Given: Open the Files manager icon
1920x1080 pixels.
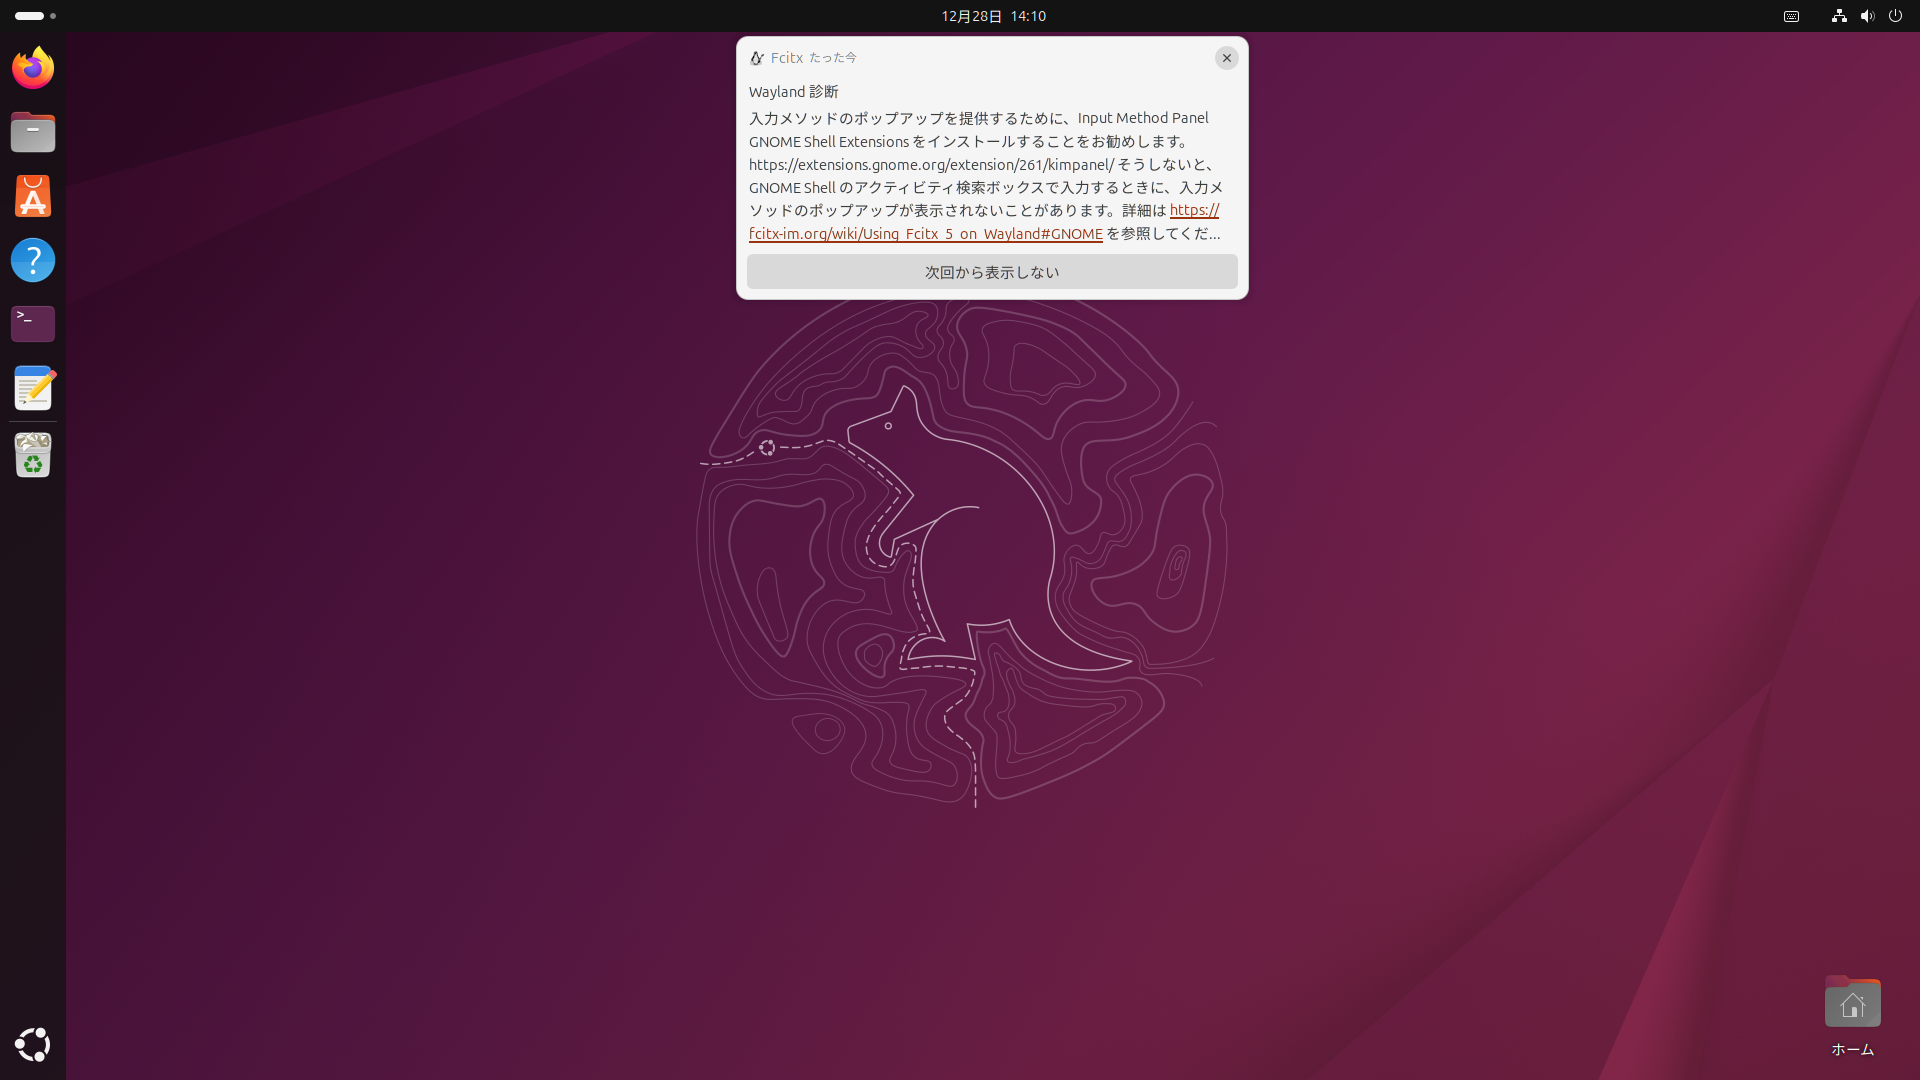Looking at the screenshot, I should (33, 132).
